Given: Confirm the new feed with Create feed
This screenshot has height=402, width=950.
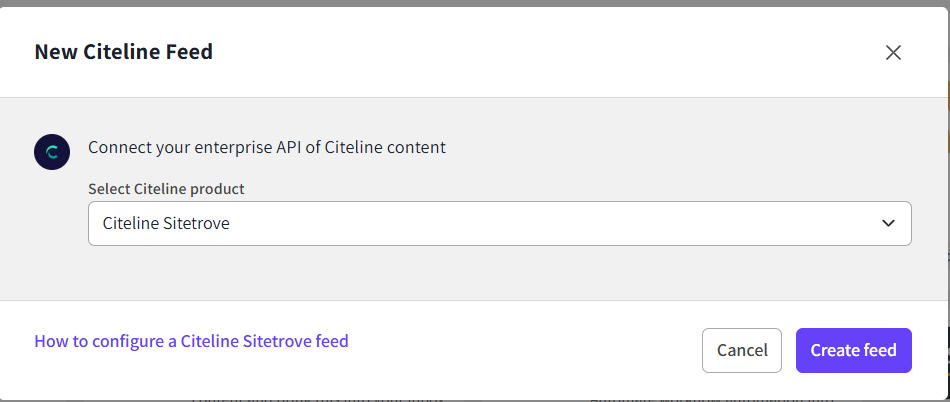Looking at the screenshot, I should pyautogui.click(x=853, y=350).
